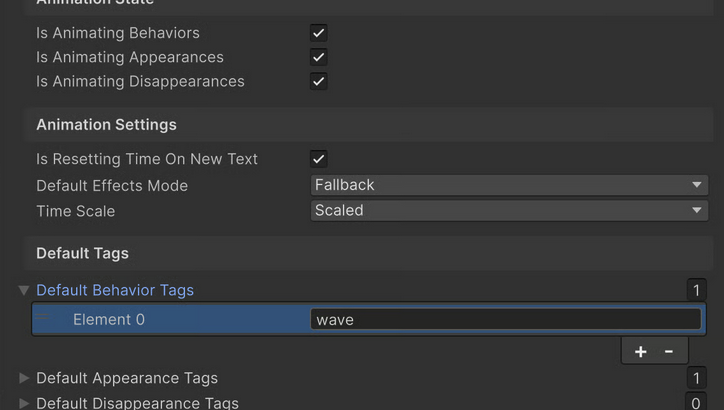
Task: Click the Element 0 drag handle
Action: click(x=42, y=318)
